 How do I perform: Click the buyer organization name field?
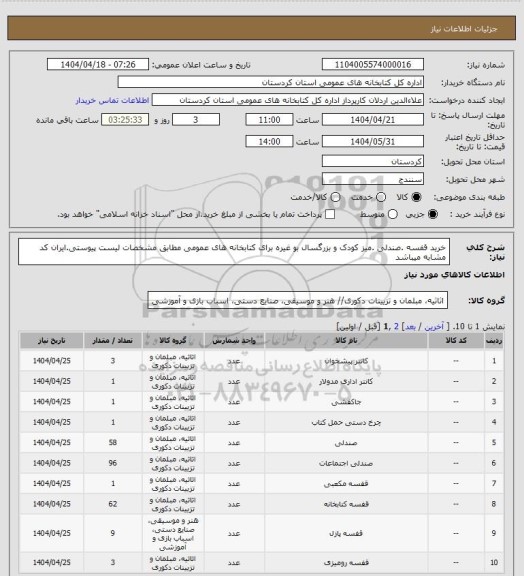(x=270, y=82)
